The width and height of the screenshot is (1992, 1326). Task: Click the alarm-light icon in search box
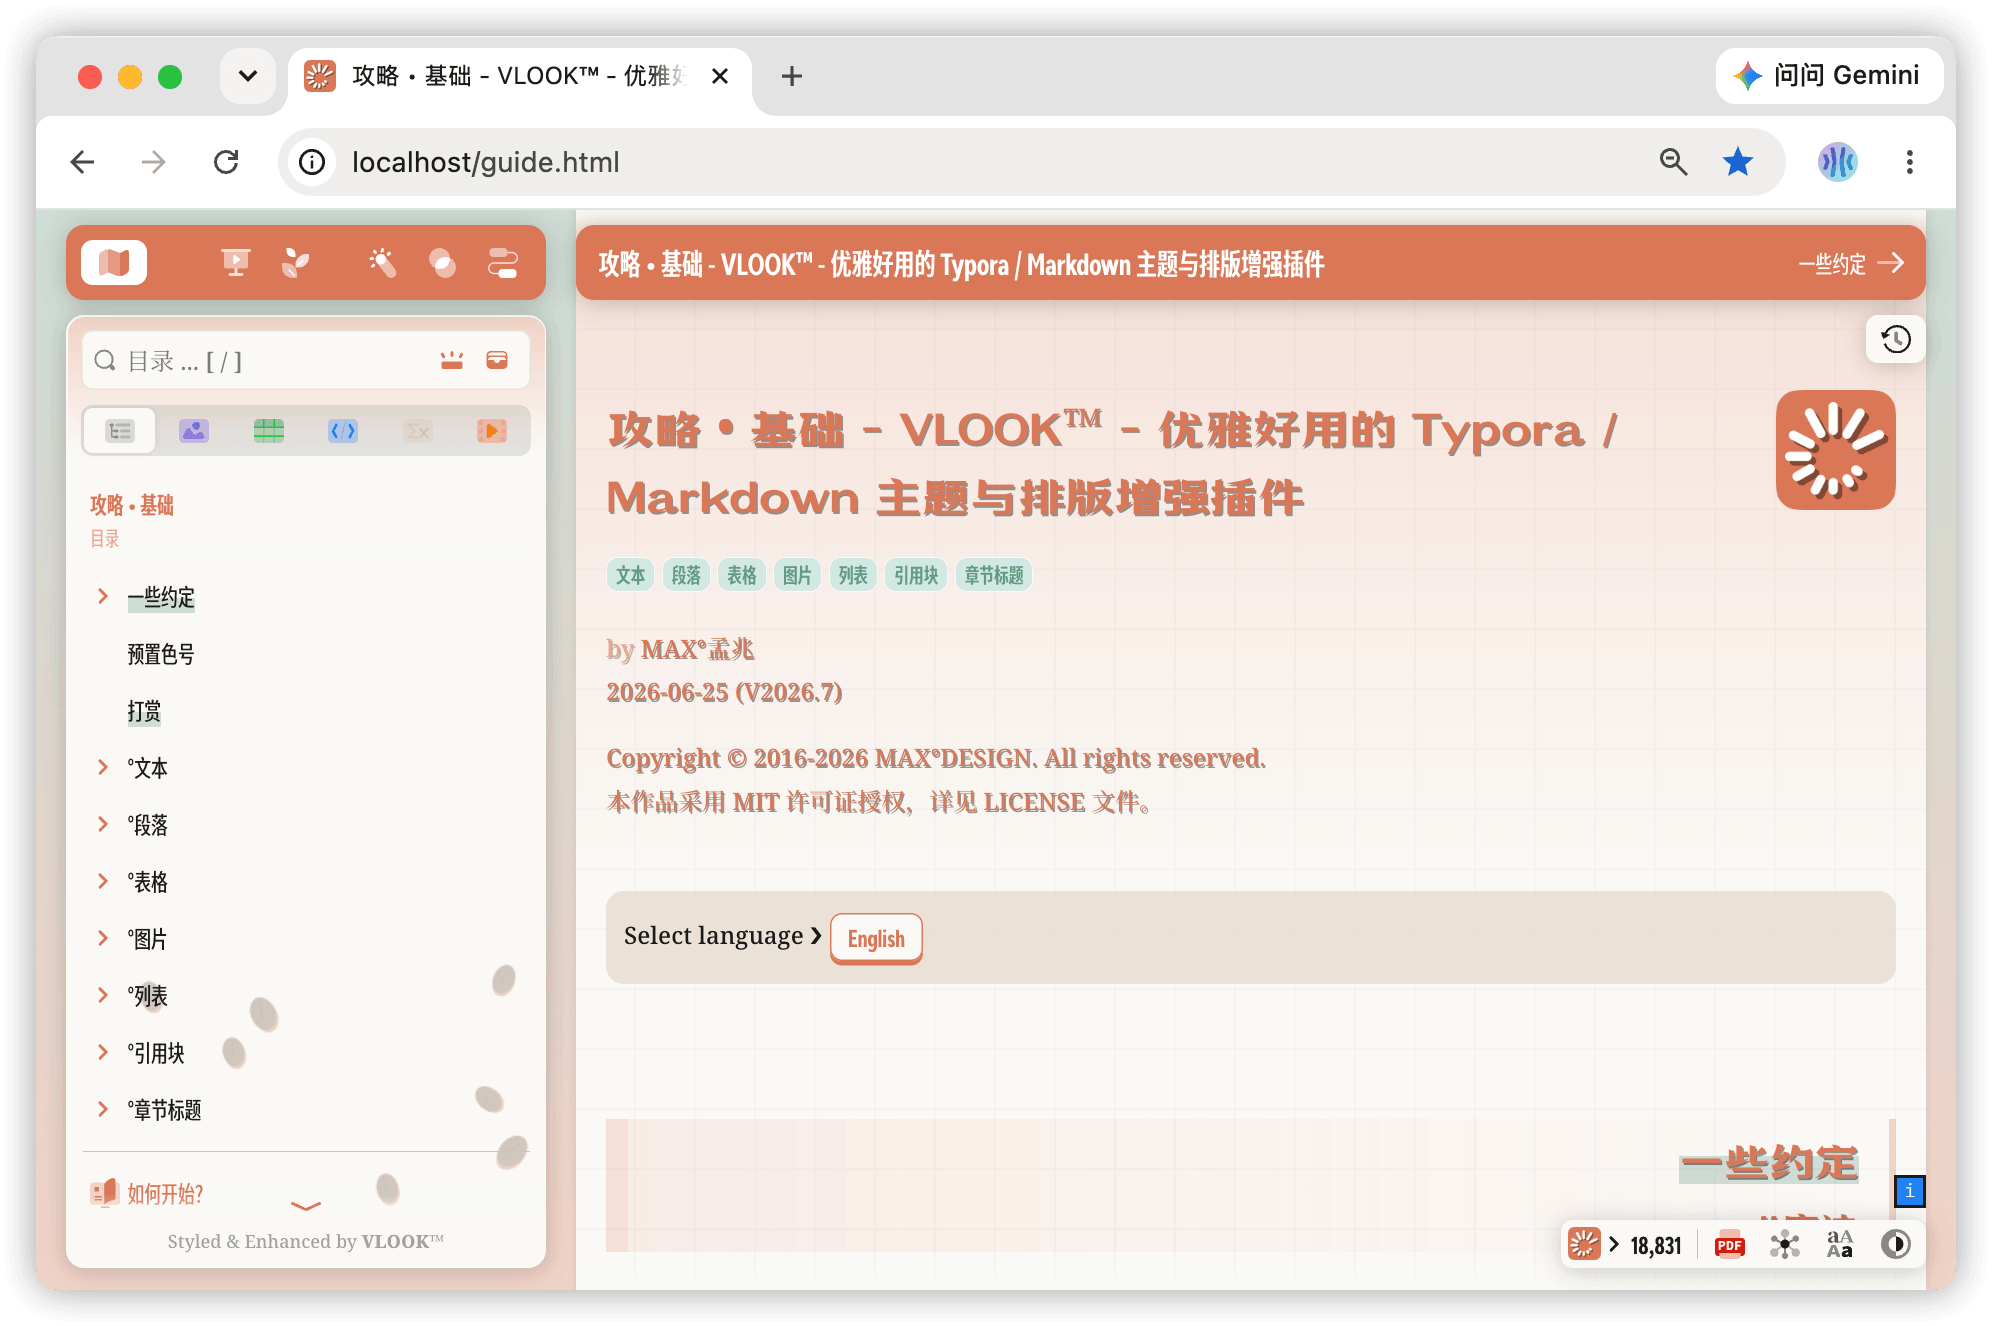tap(452, 361)
